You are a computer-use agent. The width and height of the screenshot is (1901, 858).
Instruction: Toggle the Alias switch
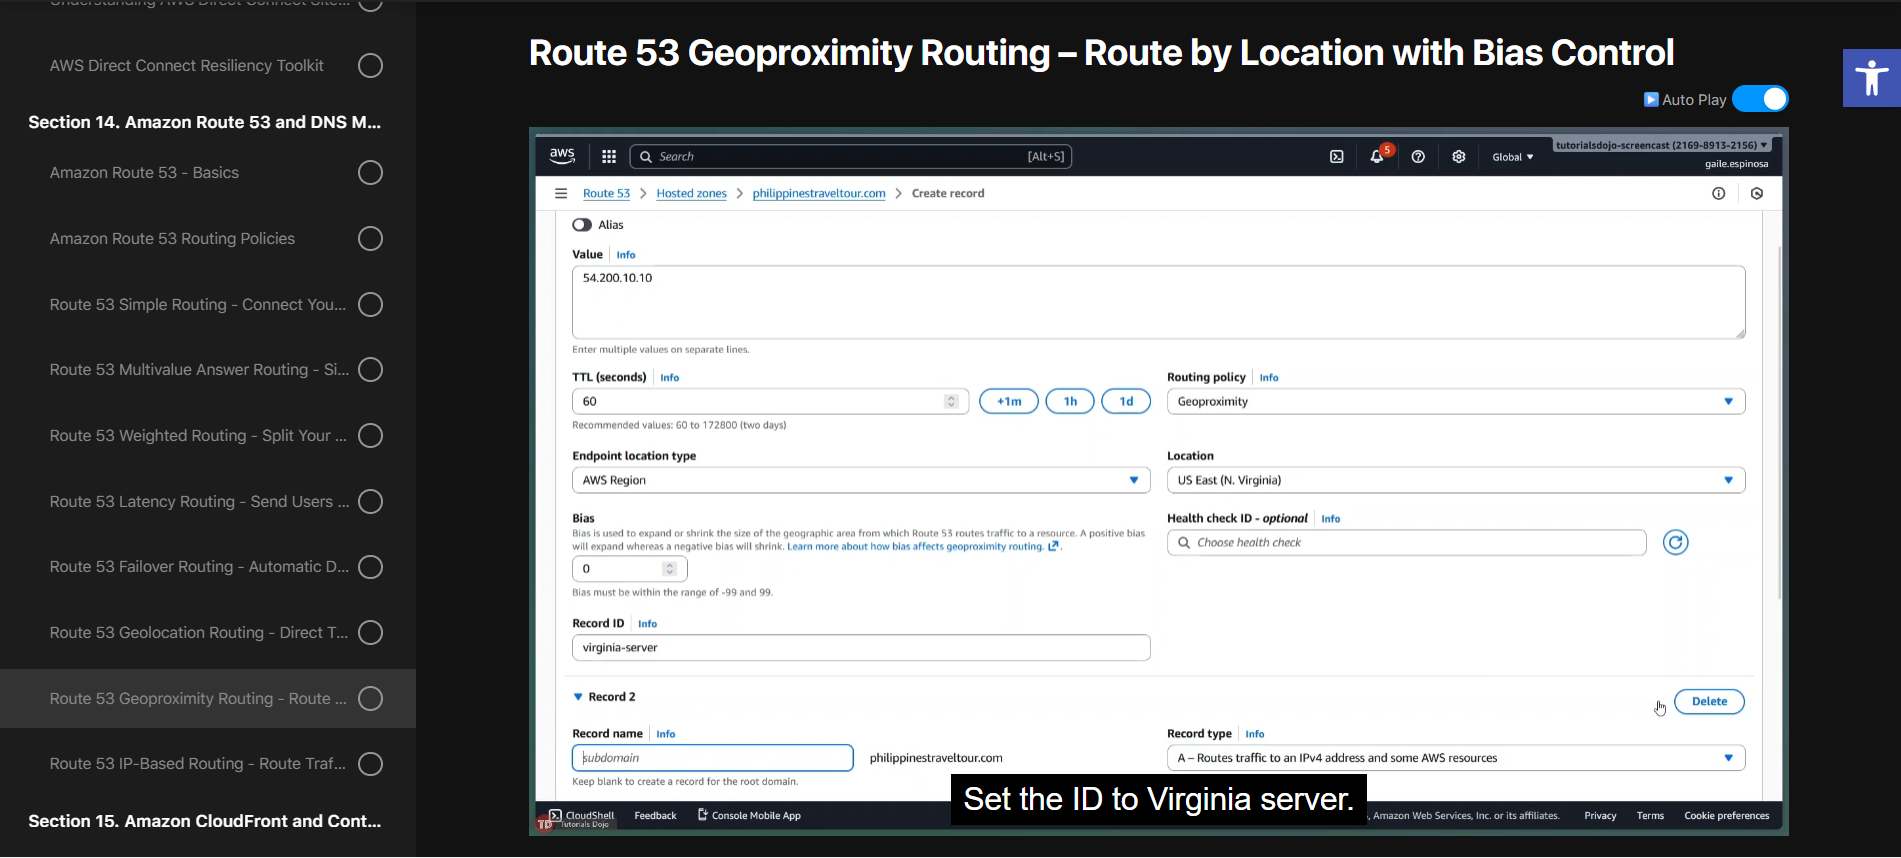click(582, 225)
